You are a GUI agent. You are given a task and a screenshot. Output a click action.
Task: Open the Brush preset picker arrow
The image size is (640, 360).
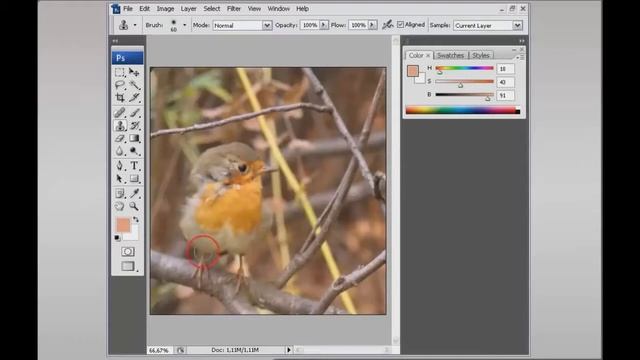[x=184, y=25]
